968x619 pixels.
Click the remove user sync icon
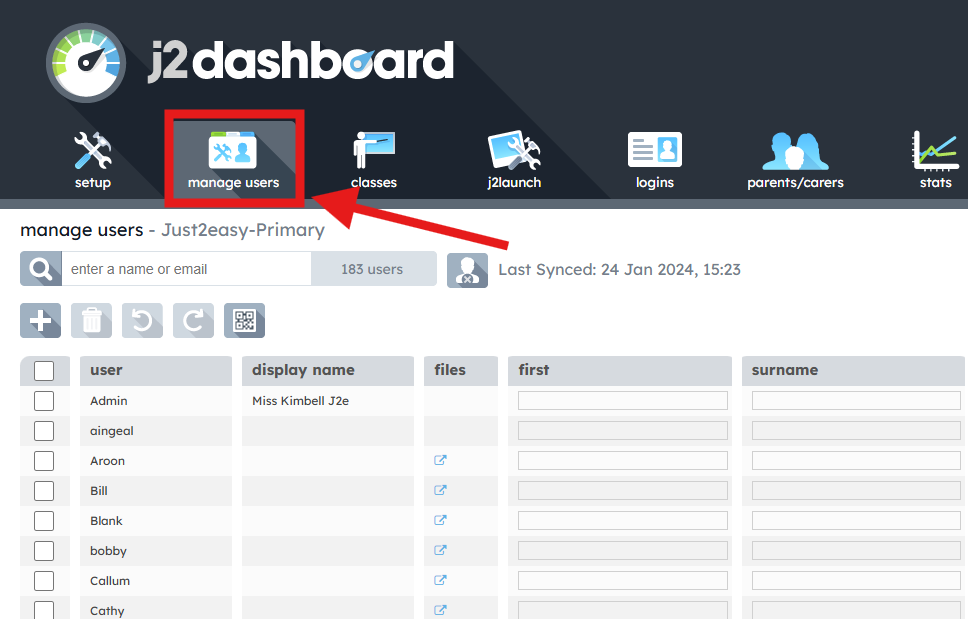point(467,270)
